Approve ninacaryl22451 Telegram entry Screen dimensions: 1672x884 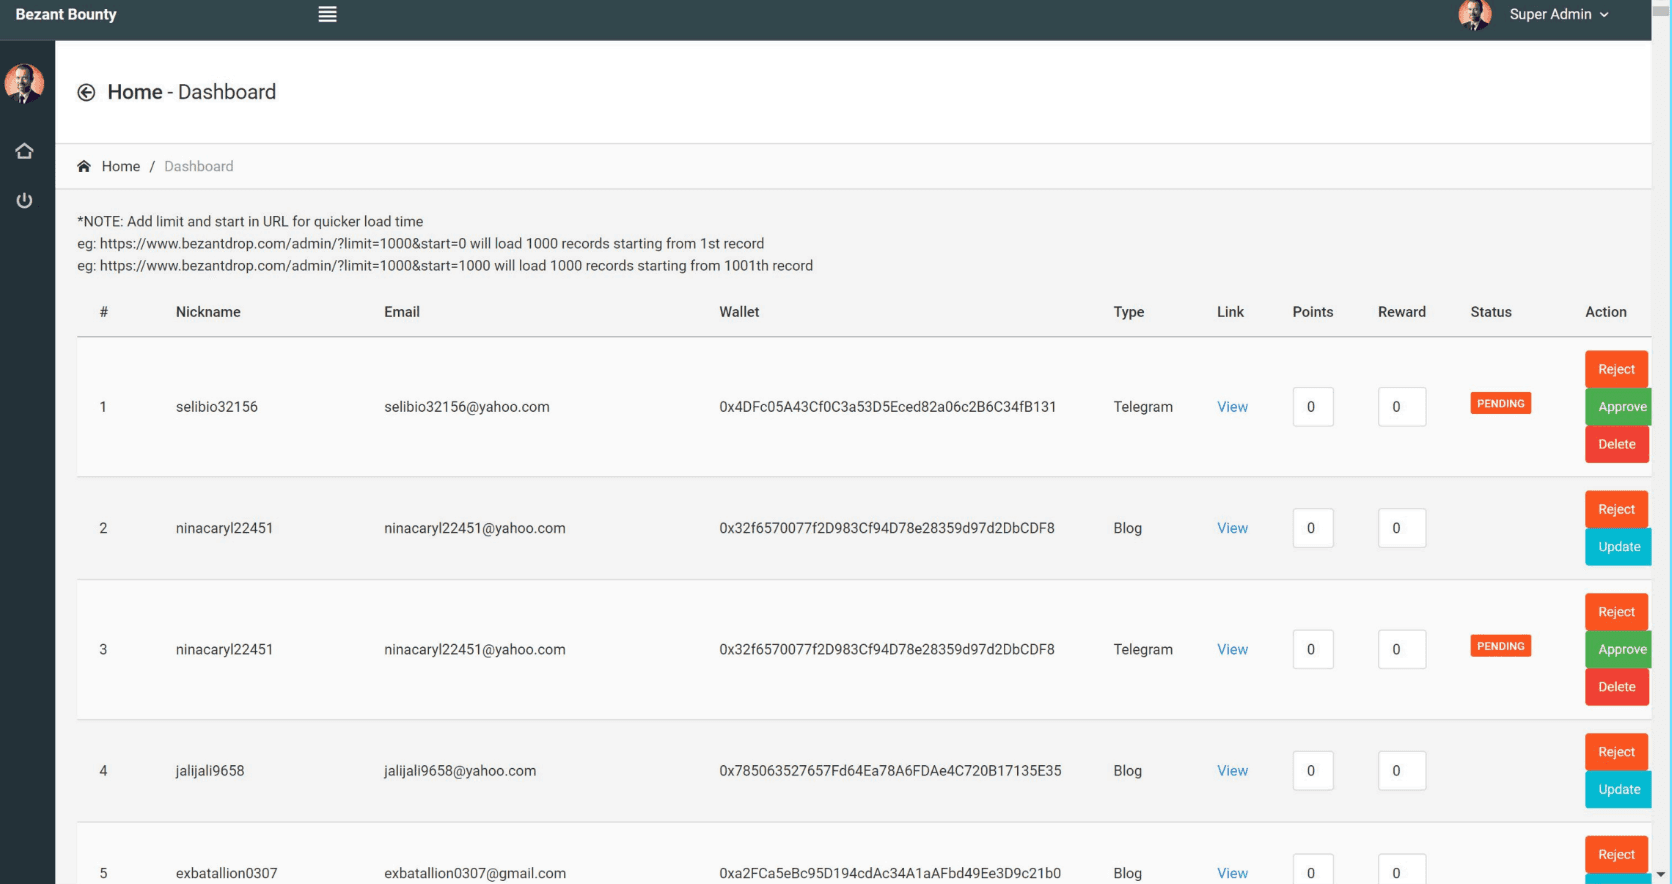coord(1619,649)
